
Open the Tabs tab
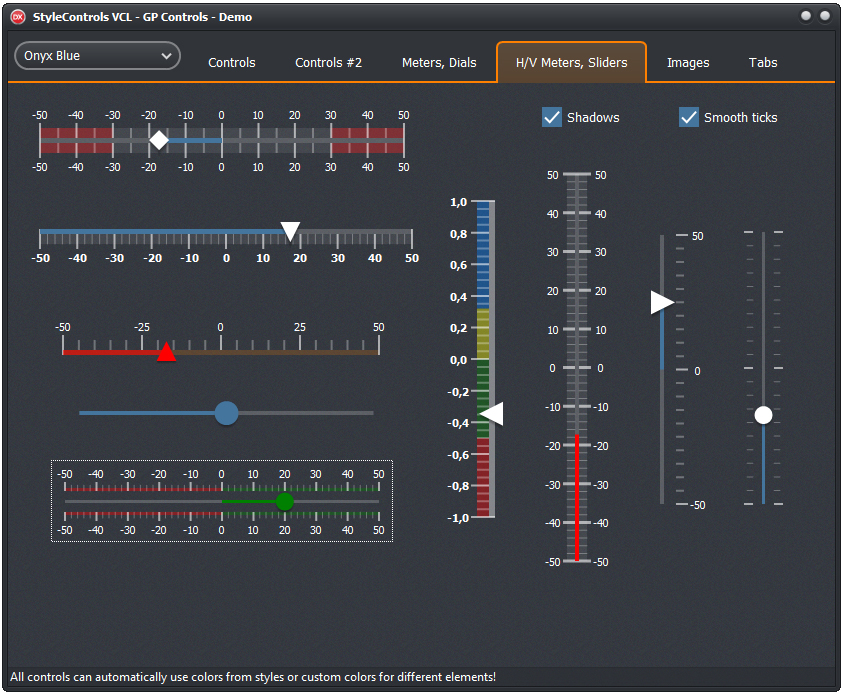[x=763, y=62]
